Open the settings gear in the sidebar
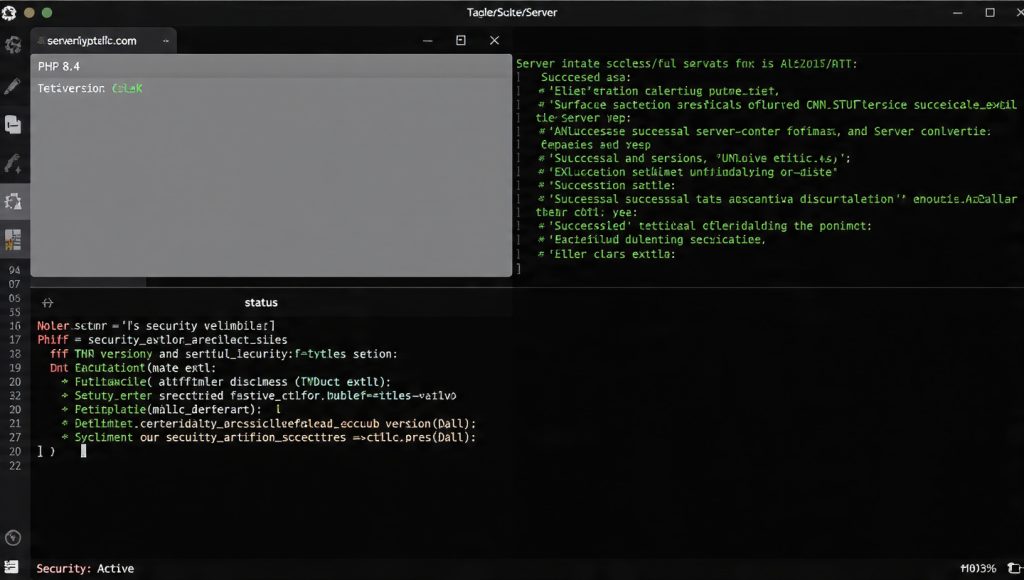Image resolution: width=1024 pixels, height=580 pixels. [x=12, y=44]
